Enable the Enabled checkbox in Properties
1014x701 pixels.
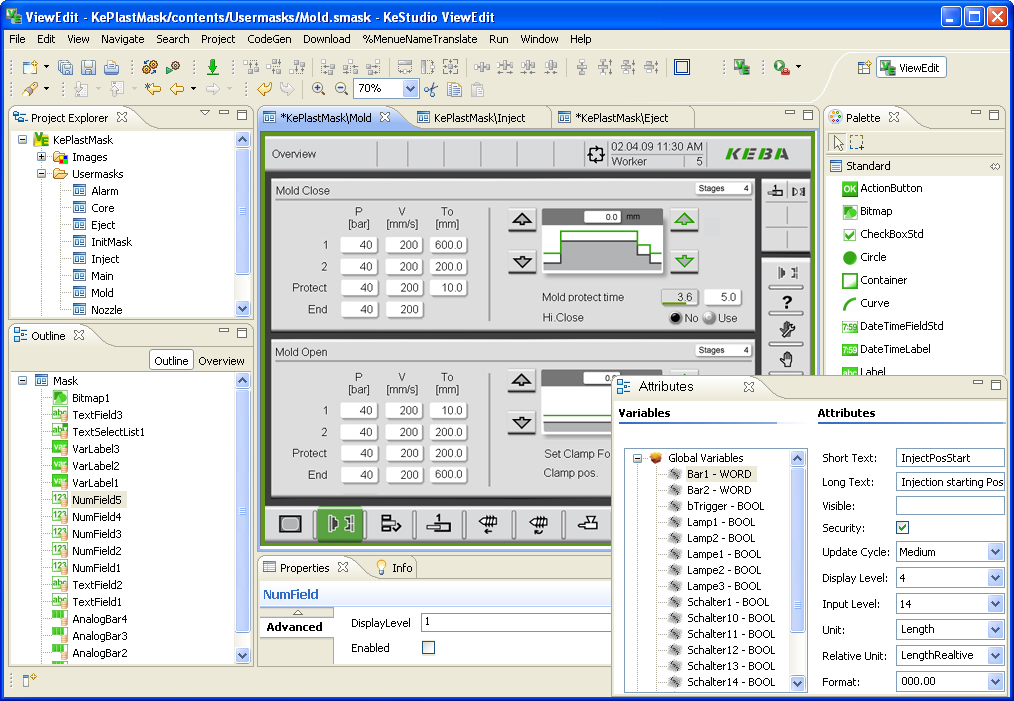click(x=428, y=647)
